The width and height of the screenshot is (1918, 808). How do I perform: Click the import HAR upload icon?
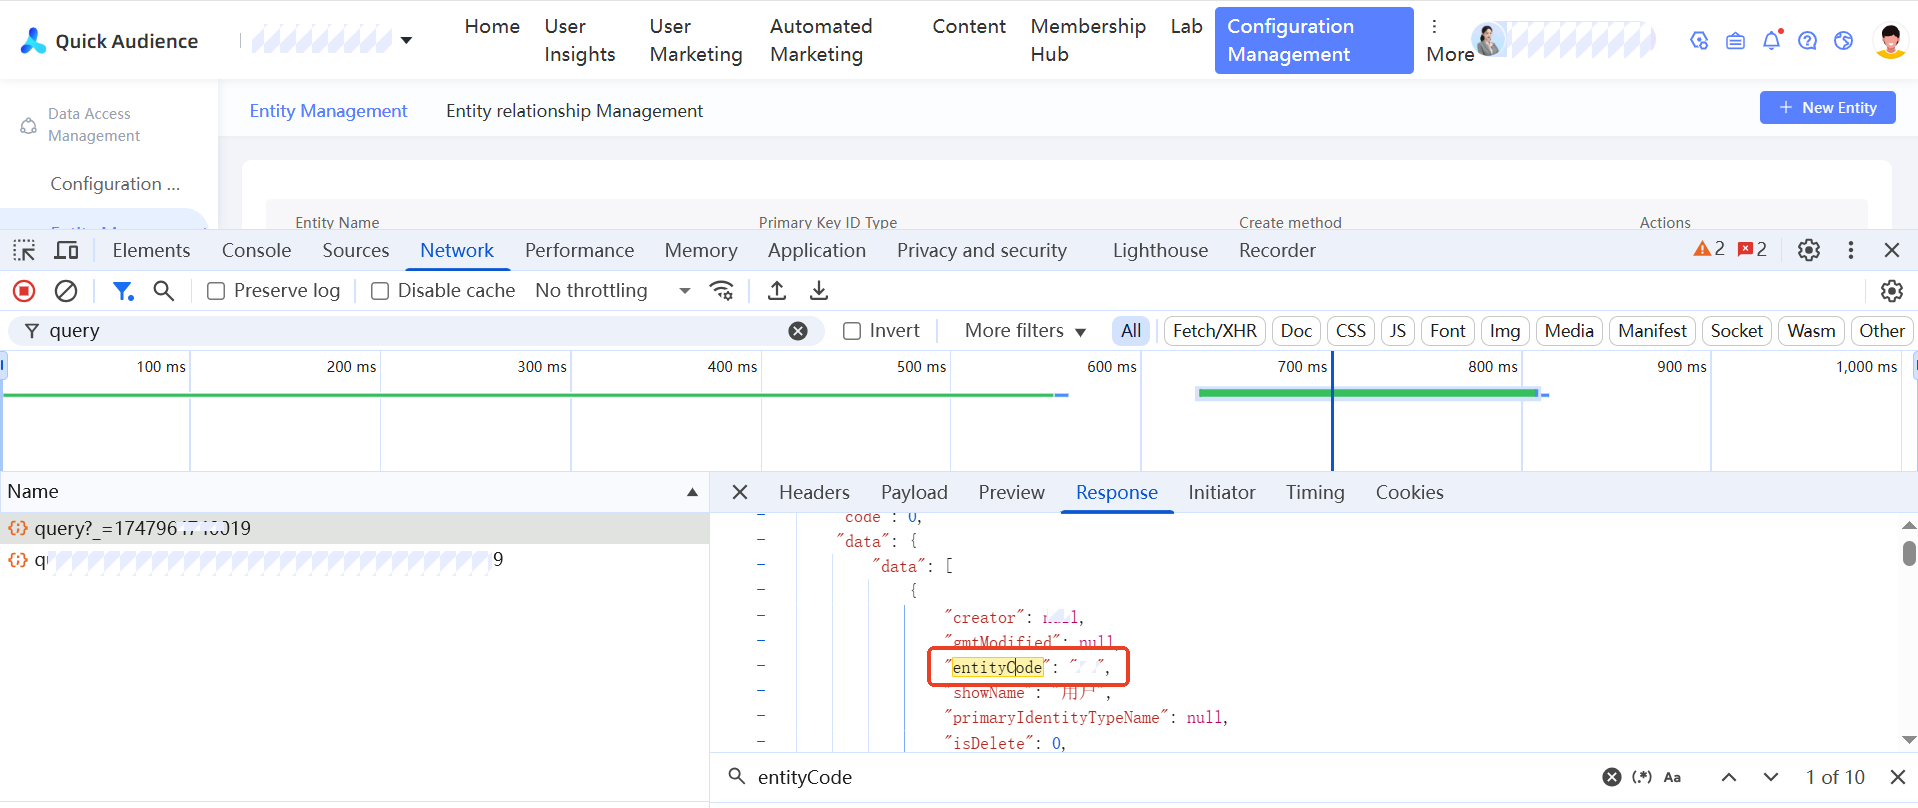[777, 291]
